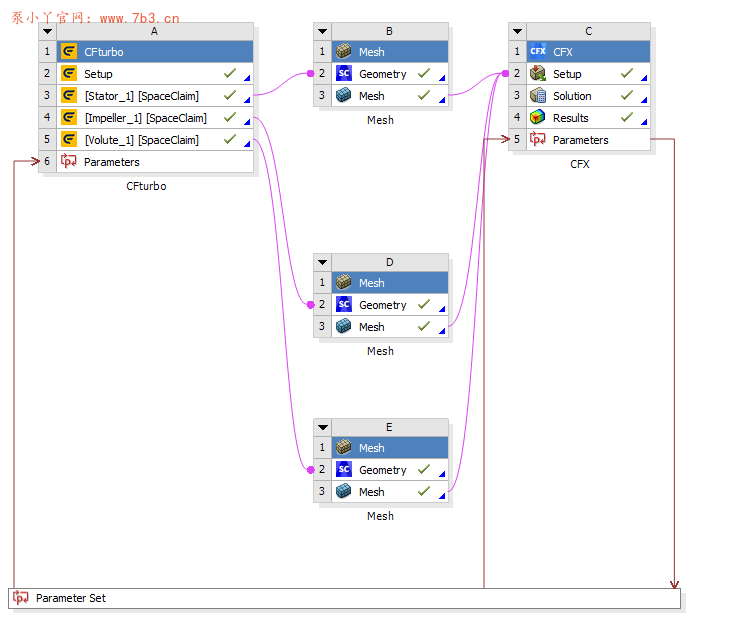Screen dimensions: 729x631
Task: Click the Mesh system name label below B
Action: (x=380, y=120)
